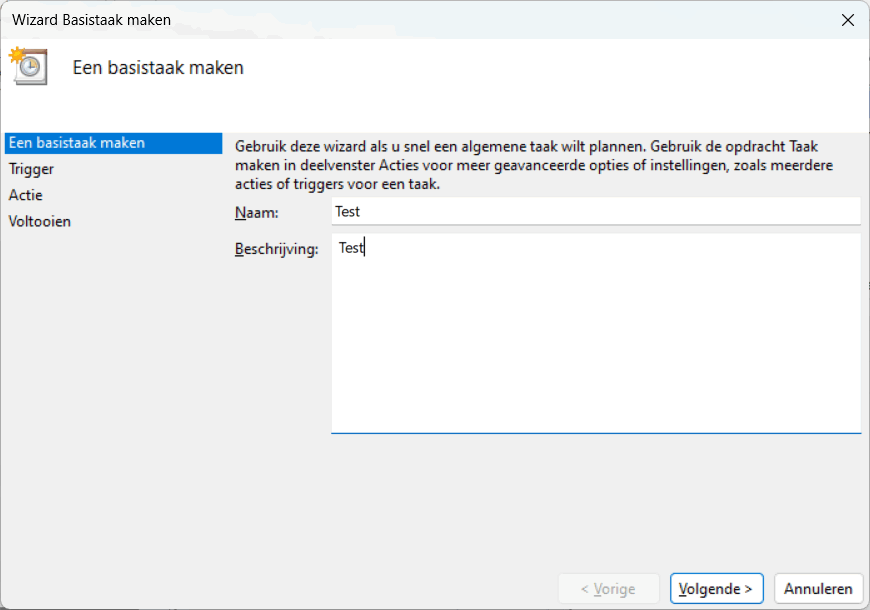Screen dimensions: 870x610
Task: Select 'Een basistaak maken' step in sidebar
Action: (x=77, y=143)
